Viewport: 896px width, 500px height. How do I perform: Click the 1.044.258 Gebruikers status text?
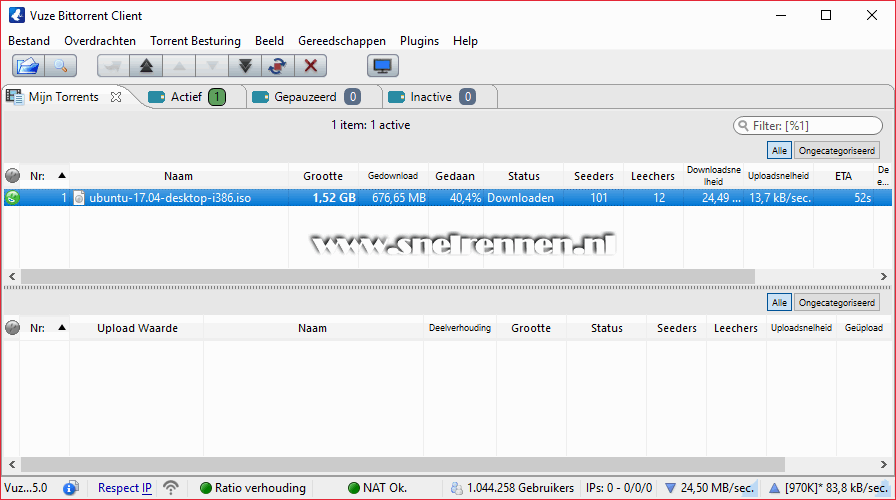(521, 488)
